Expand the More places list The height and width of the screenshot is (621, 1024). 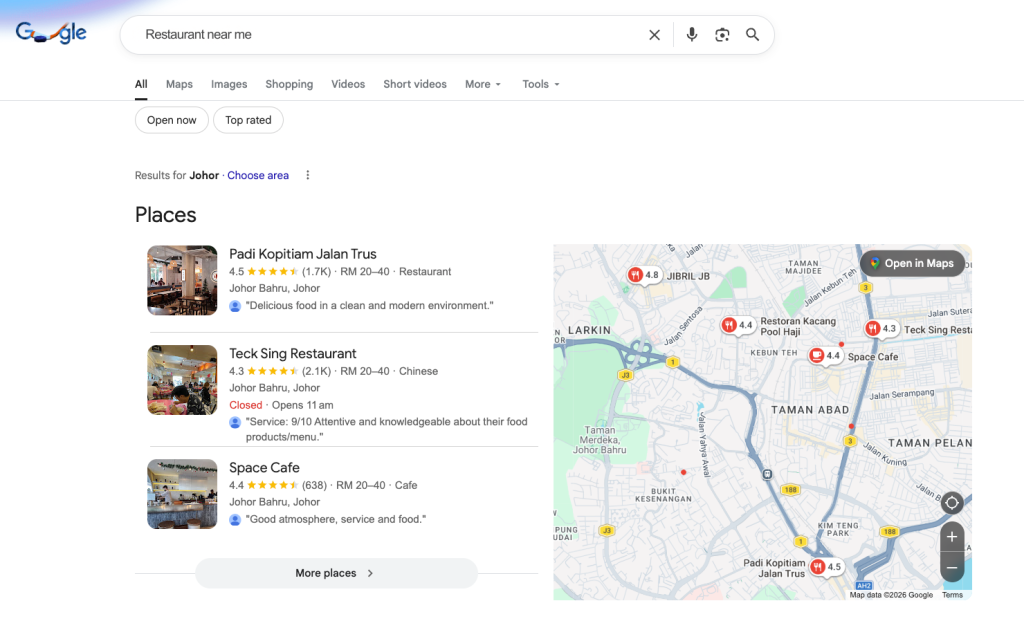336,573
